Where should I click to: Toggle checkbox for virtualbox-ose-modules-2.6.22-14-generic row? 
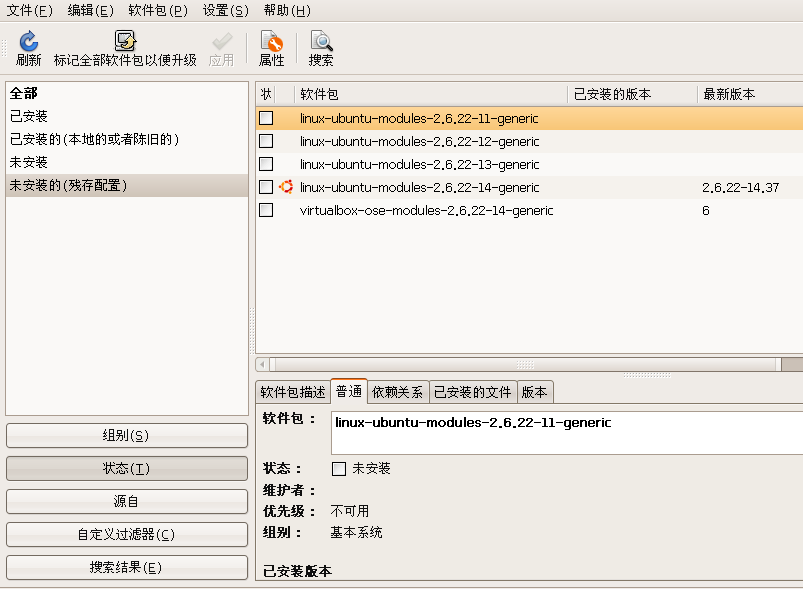pyautogui.click(x=266, y=211)
